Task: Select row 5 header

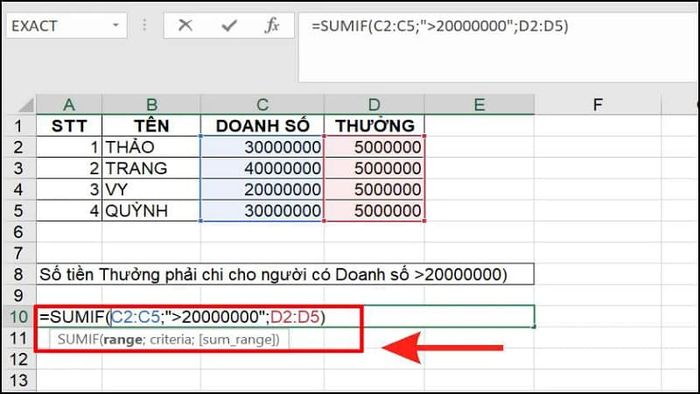Action: [x=18, y=211]
